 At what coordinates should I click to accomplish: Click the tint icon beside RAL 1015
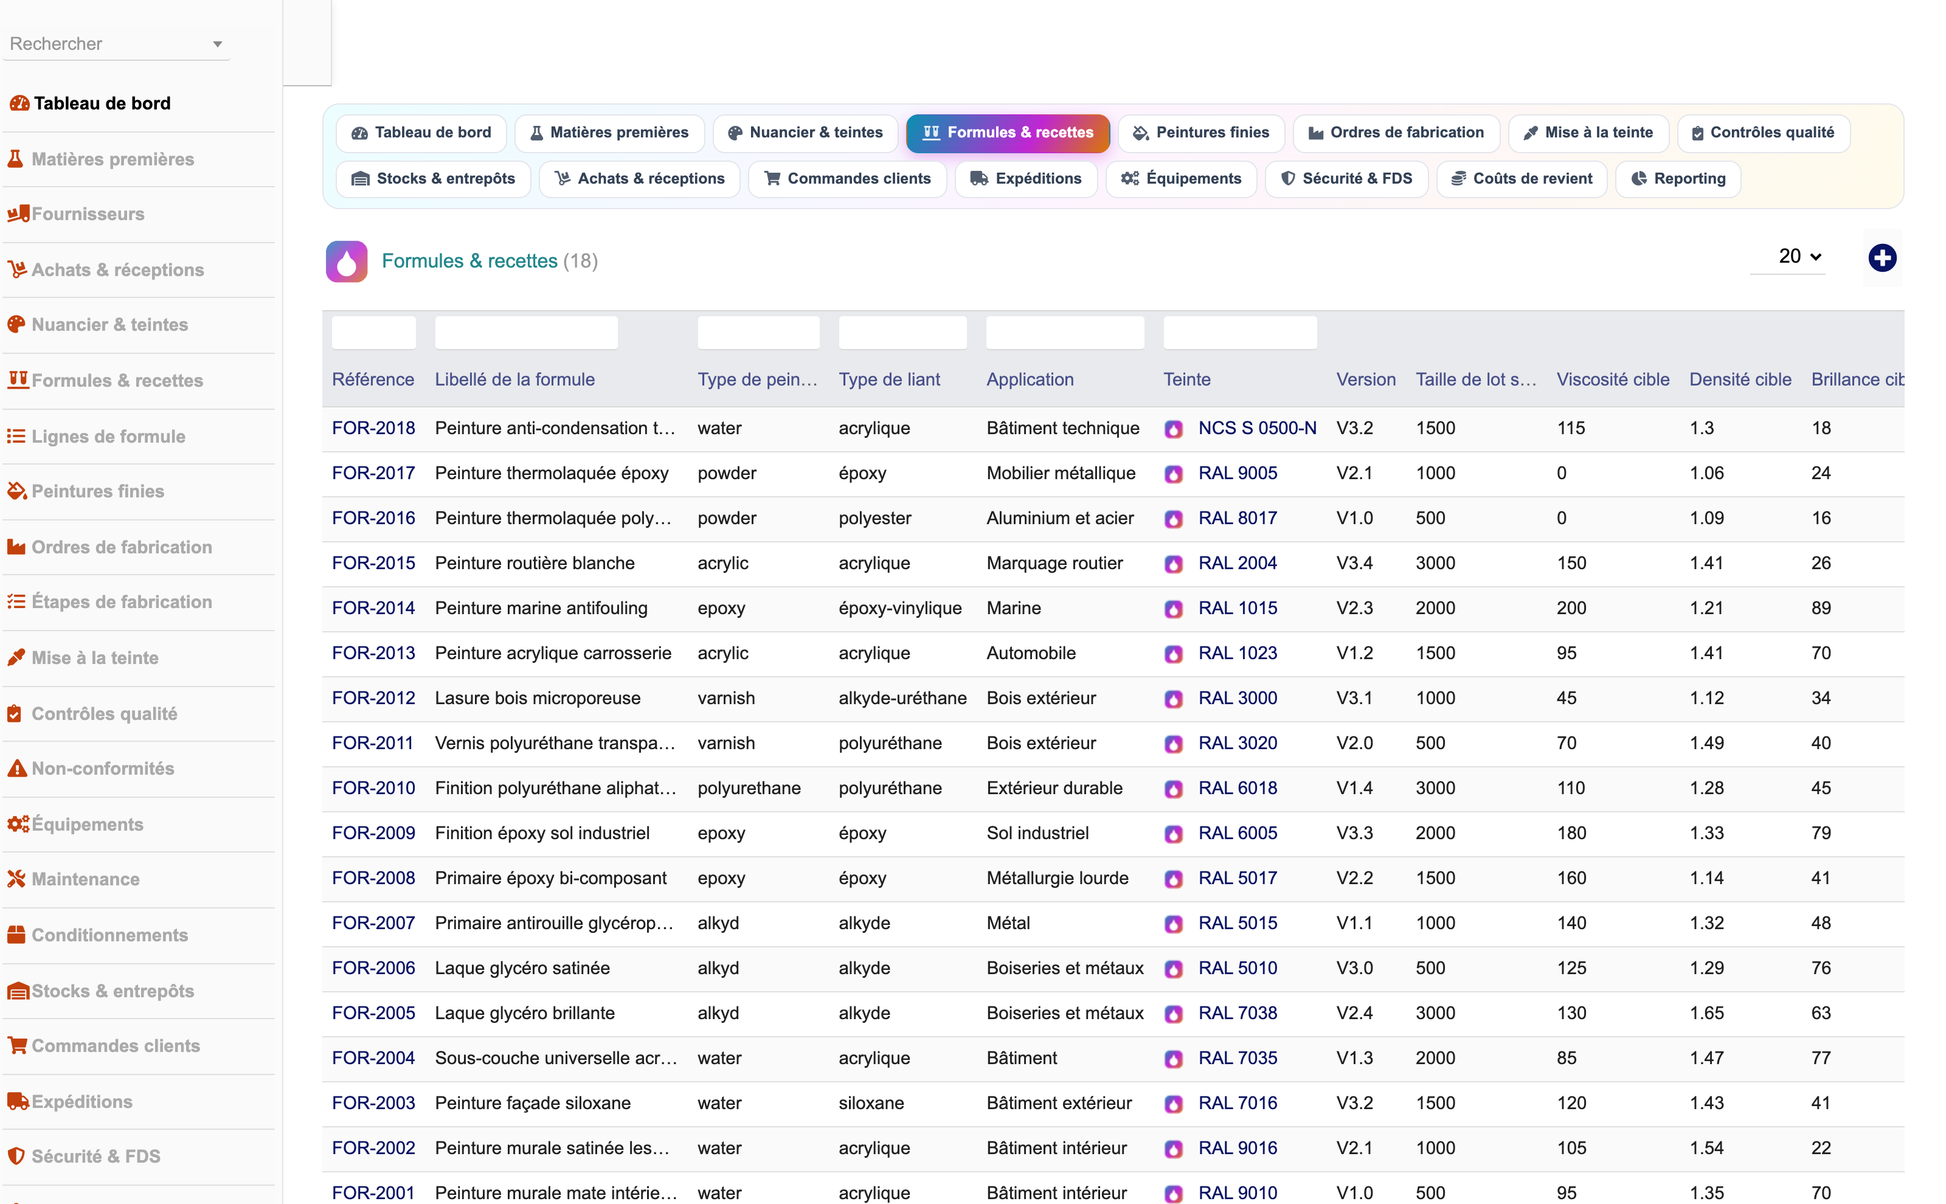click(1174, 609)
